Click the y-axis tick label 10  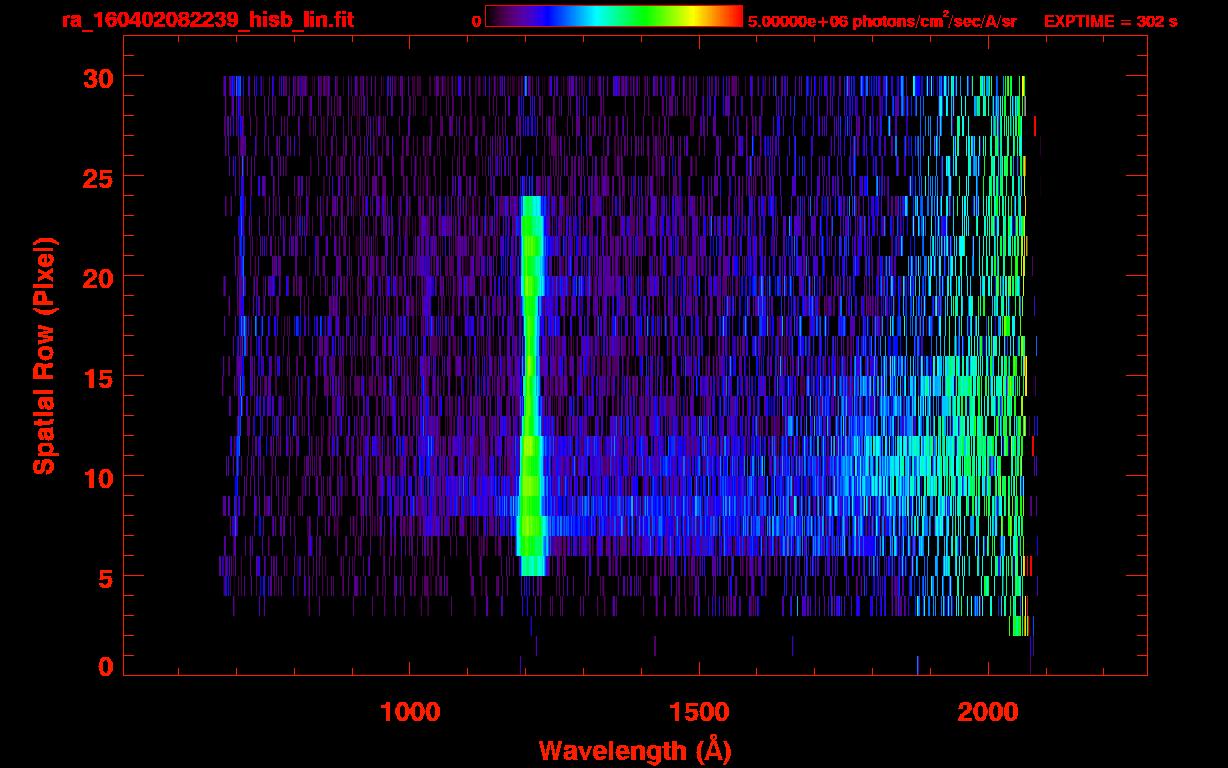[x=98, y=477]
